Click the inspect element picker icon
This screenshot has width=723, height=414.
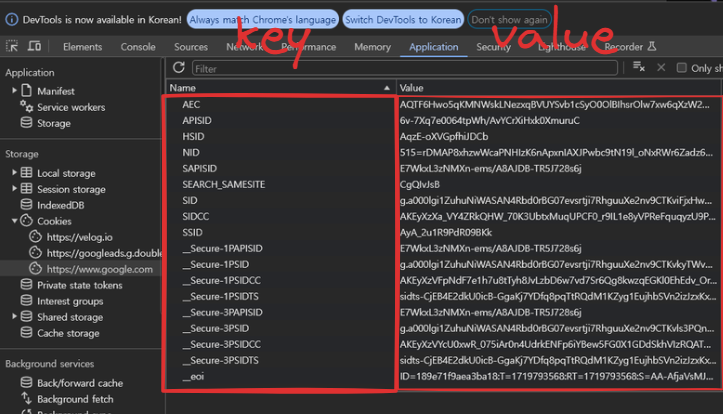point(12,46)
